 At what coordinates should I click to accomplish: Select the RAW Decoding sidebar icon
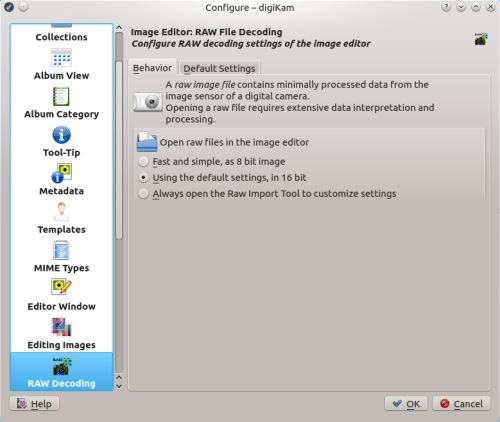(x=62, y=366)
